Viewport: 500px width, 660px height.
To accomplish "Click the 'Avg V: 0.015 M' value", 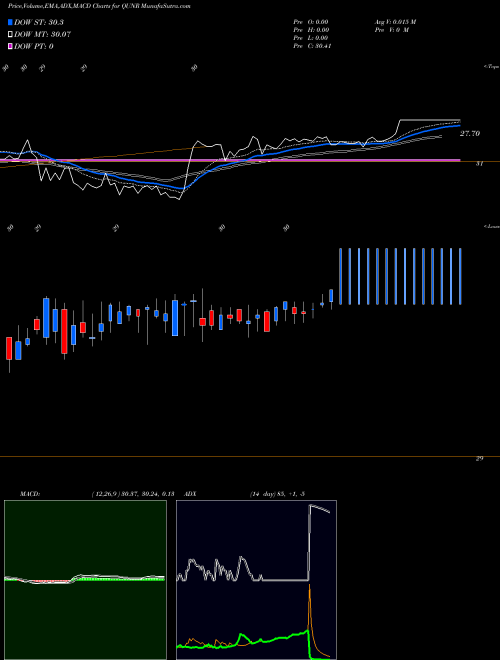I will 395,22.
